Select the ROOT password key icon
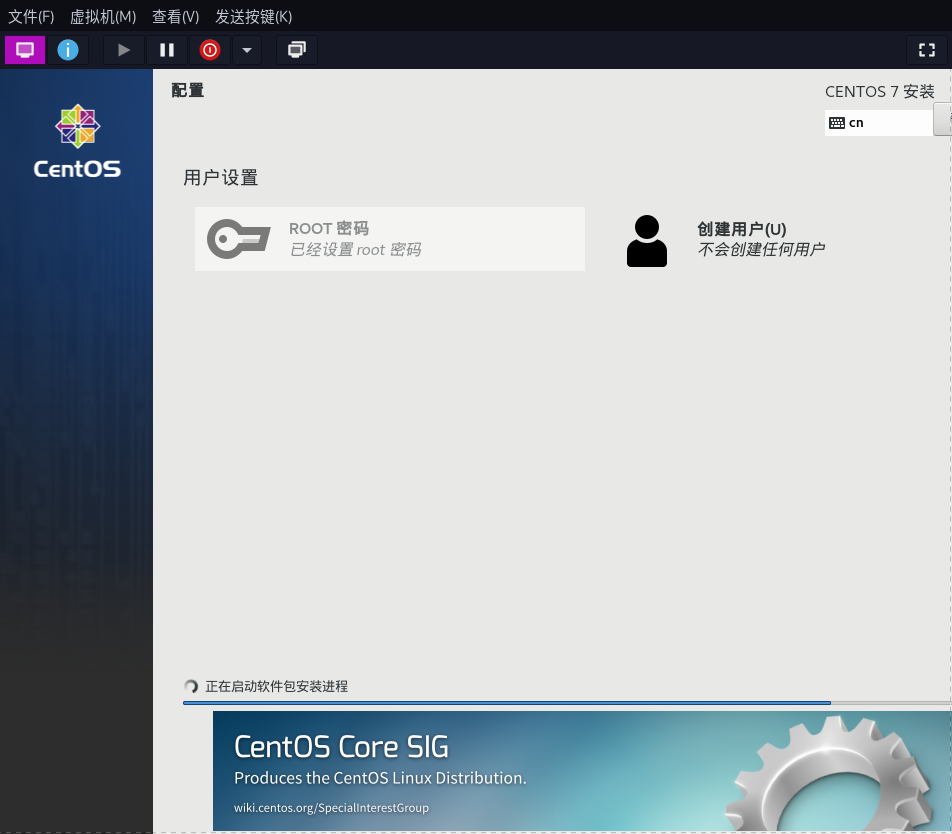 [238, 238]
